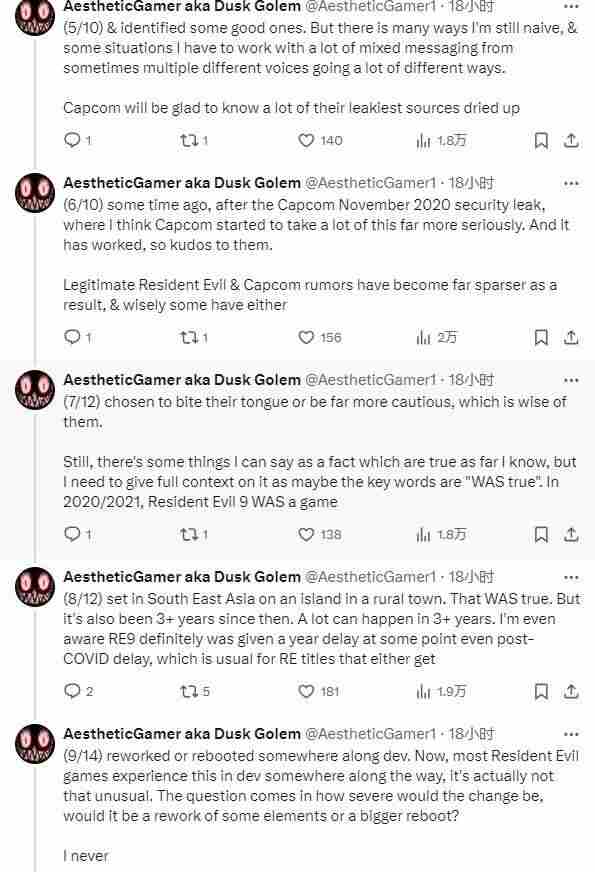Click the share icon on tweet (8/12)
The height and width of the screenshot is (872, 595).
(572, 691)
